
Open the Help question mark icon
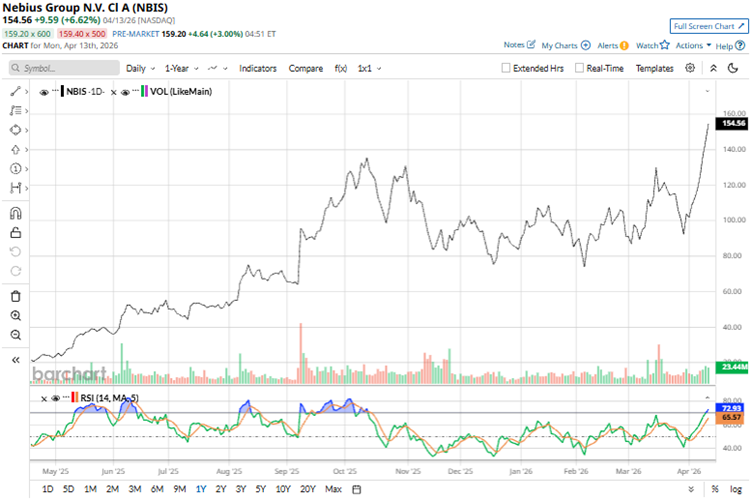(x=740, y=46)
